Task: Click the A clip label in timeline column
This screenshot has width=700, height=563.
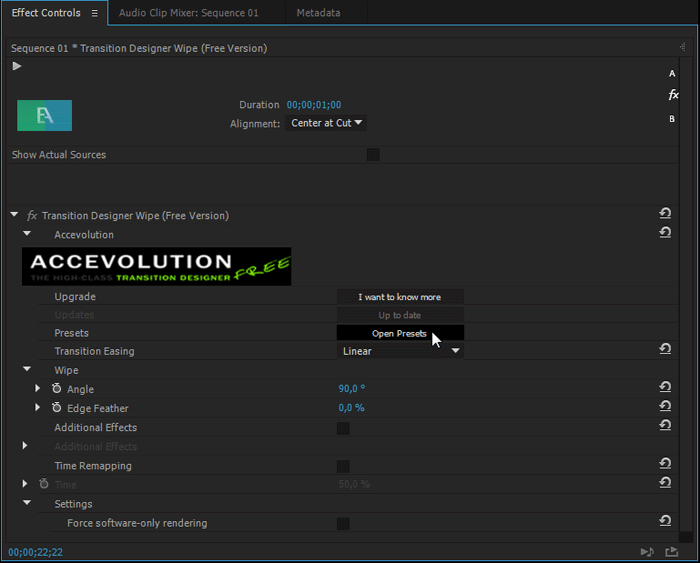Action: click(672, 74)
